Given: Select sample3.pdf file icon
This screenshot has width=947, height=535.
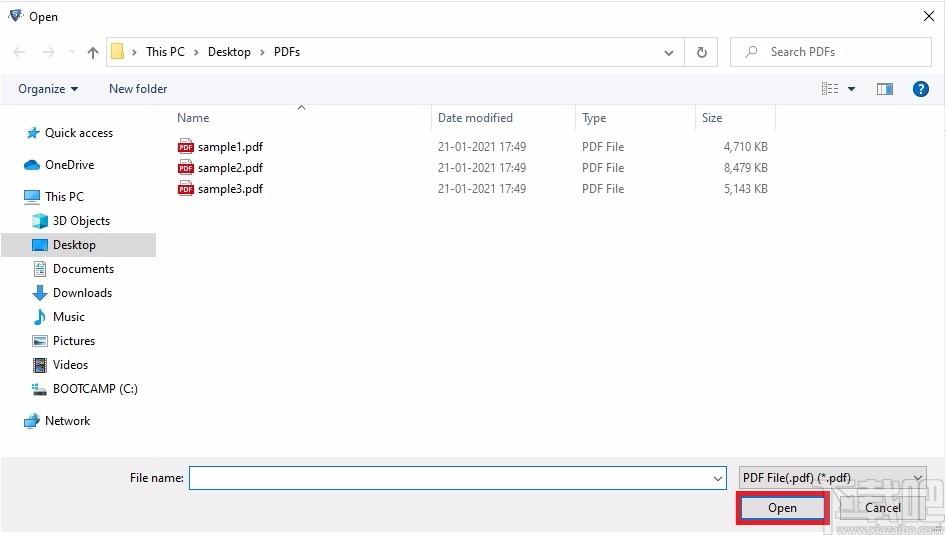Looking at the screenshot, I should tap(185, 189).
